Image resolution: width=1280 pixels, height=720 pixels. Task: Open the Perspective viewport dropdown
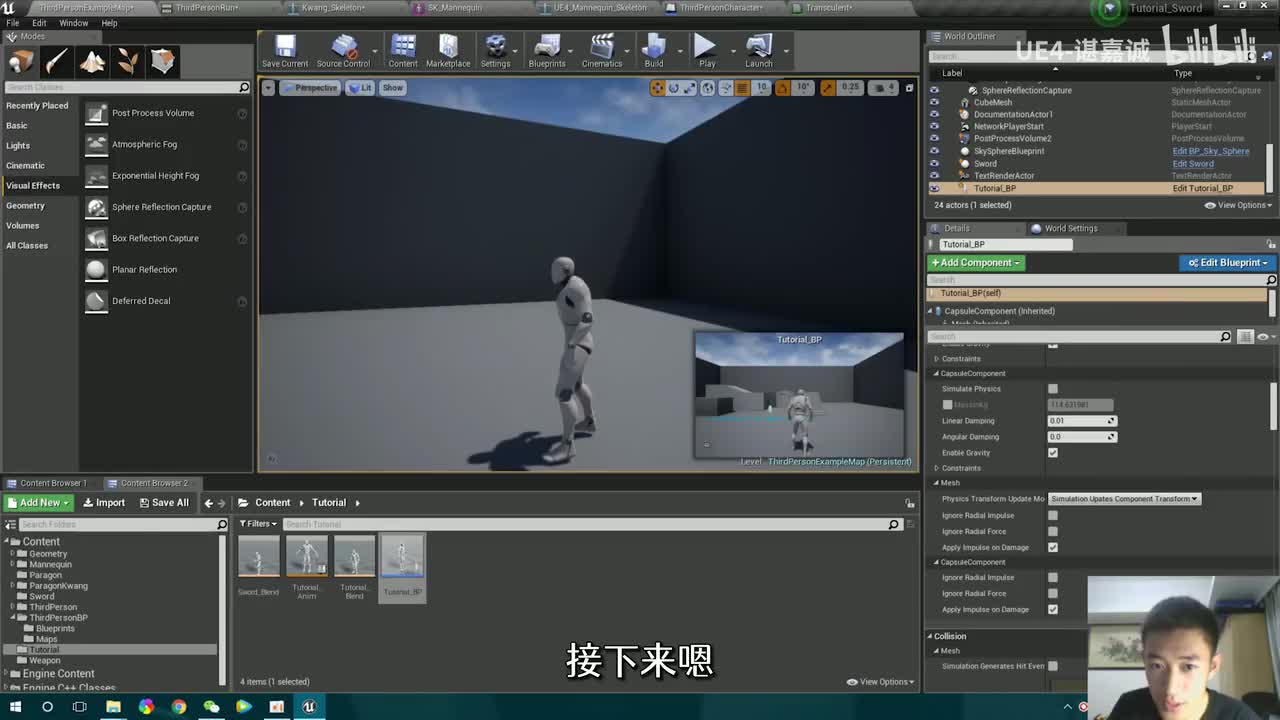[x=310, y=88]
